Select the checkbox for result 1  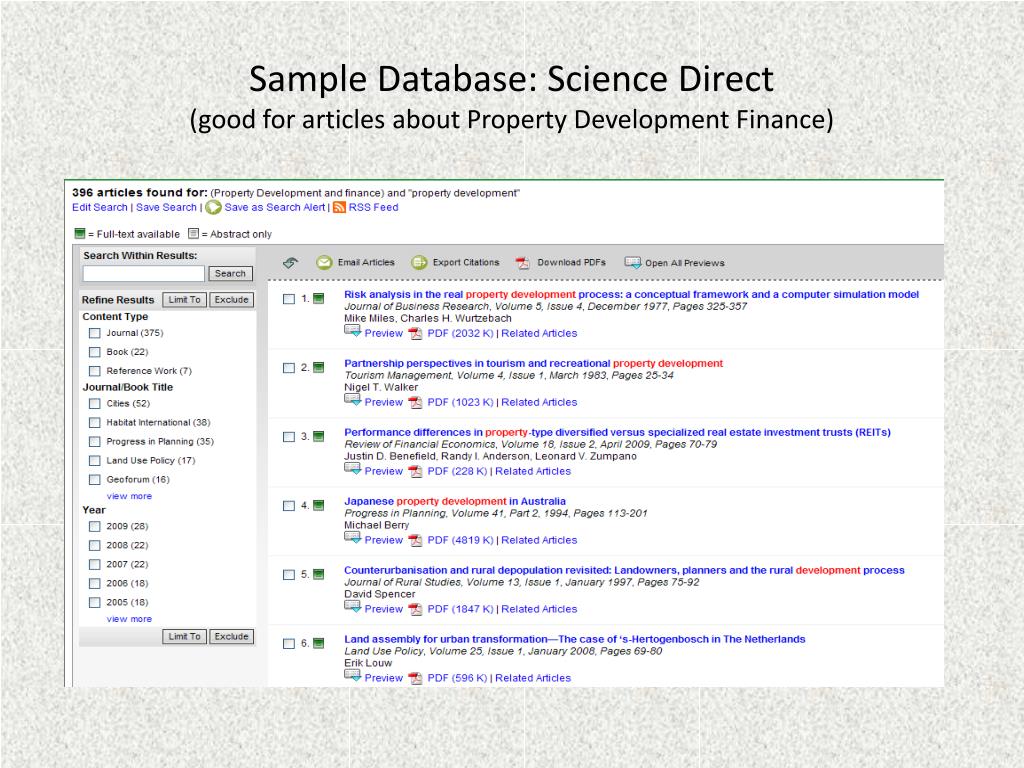pos(289,299)
